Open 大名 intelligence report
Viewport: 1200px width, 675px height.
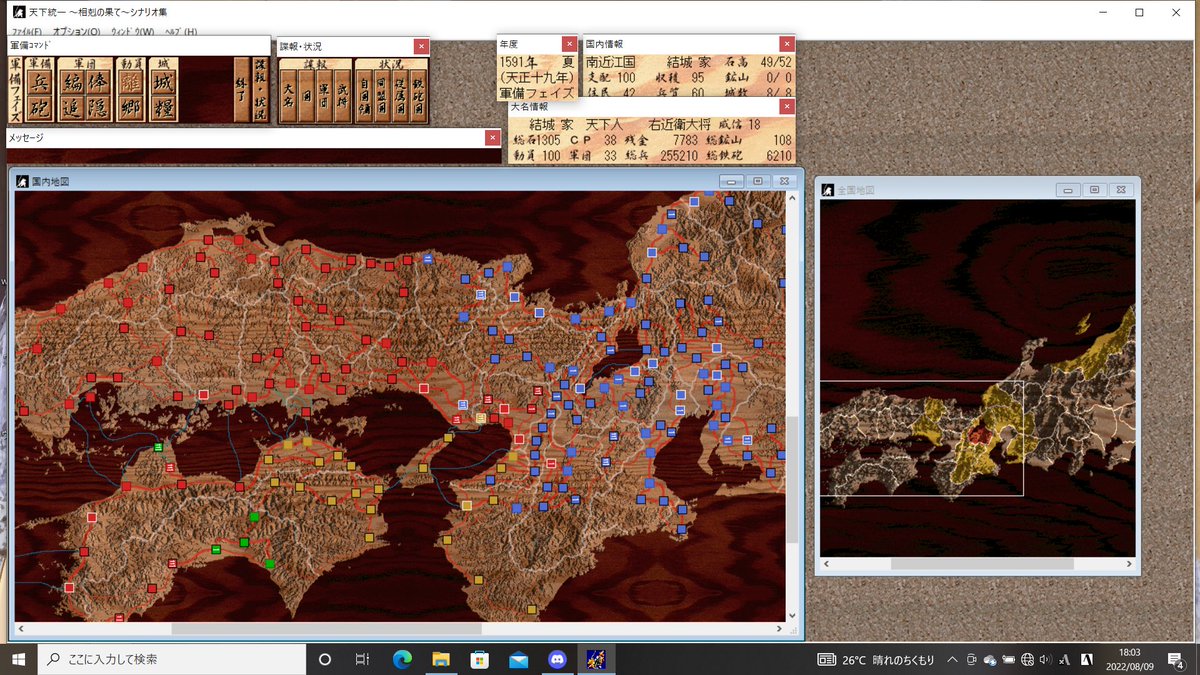(288, 97)
